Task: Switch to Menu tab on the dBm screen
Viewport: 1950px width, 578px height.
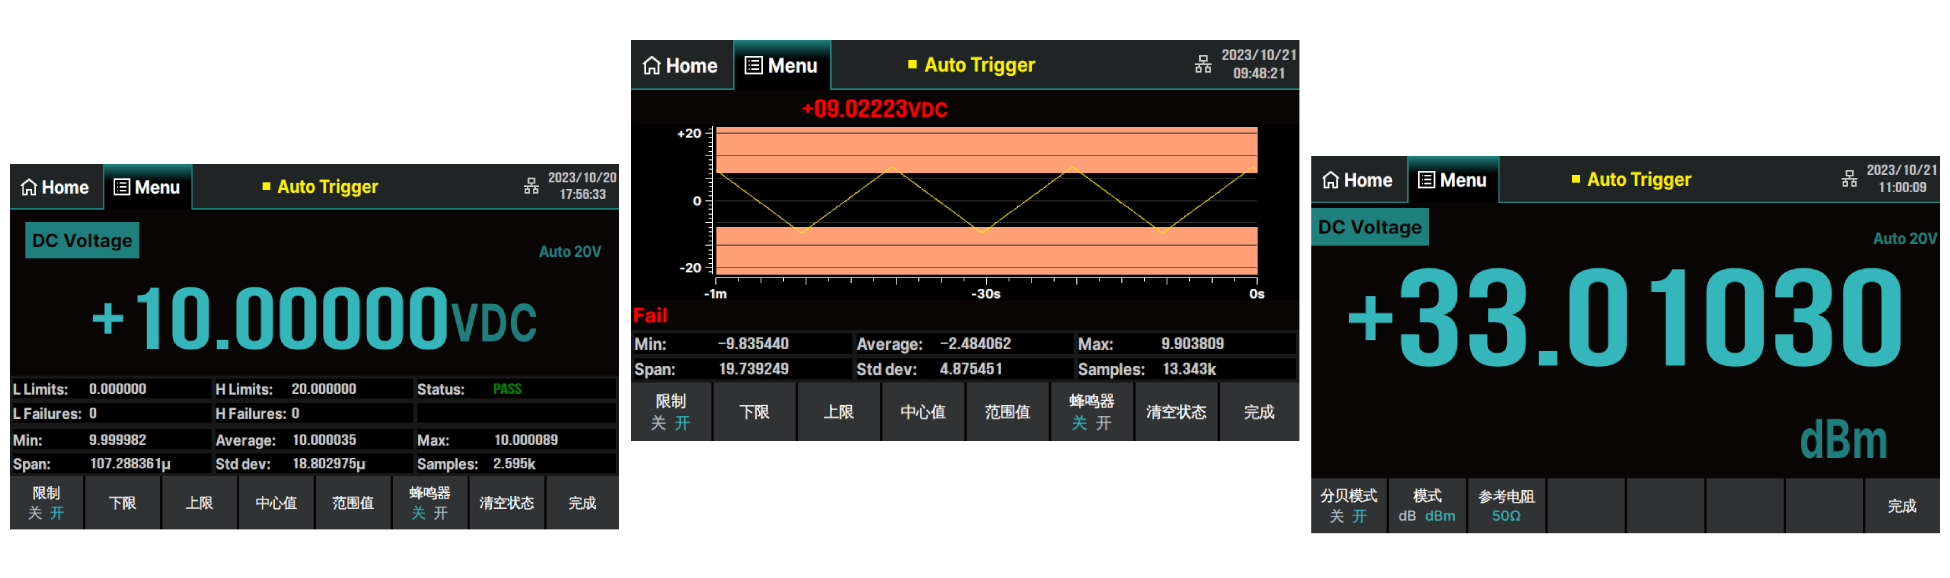Action: tap(1452, 181)
